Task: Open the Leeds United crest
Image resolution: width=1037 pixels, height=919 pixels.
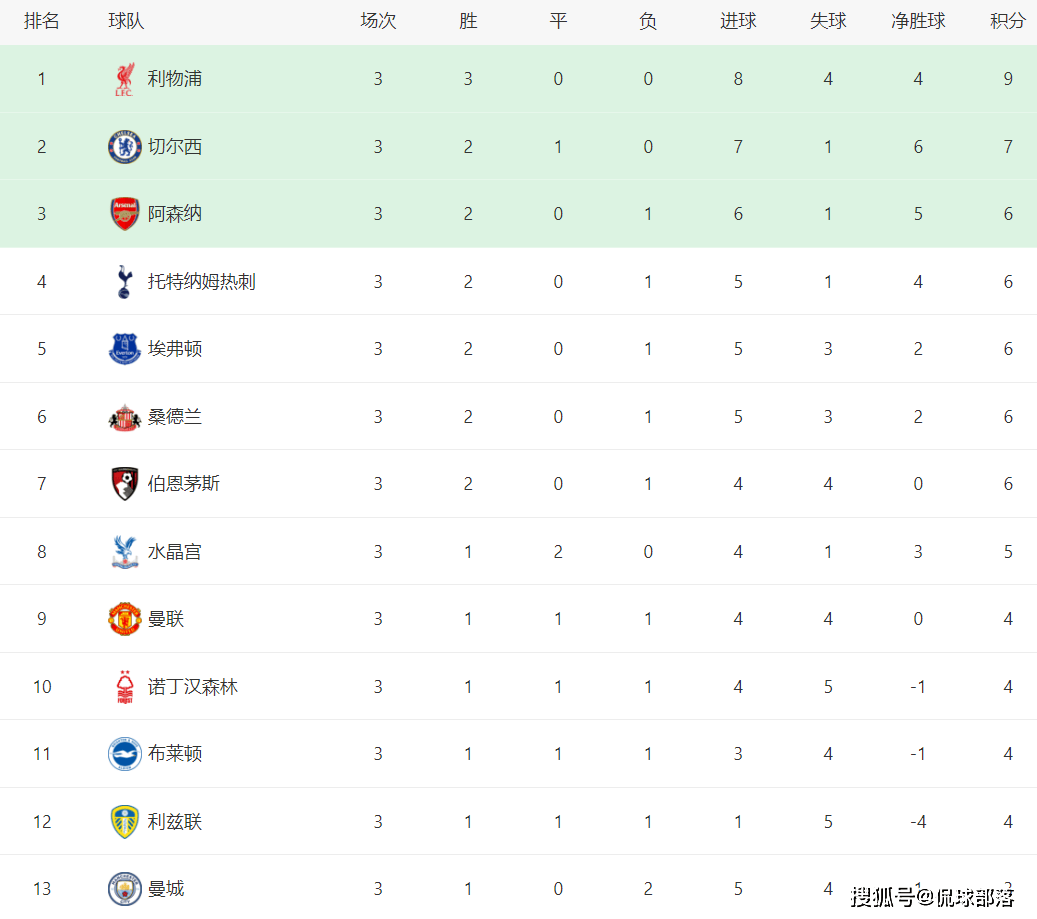Action: 124,822
